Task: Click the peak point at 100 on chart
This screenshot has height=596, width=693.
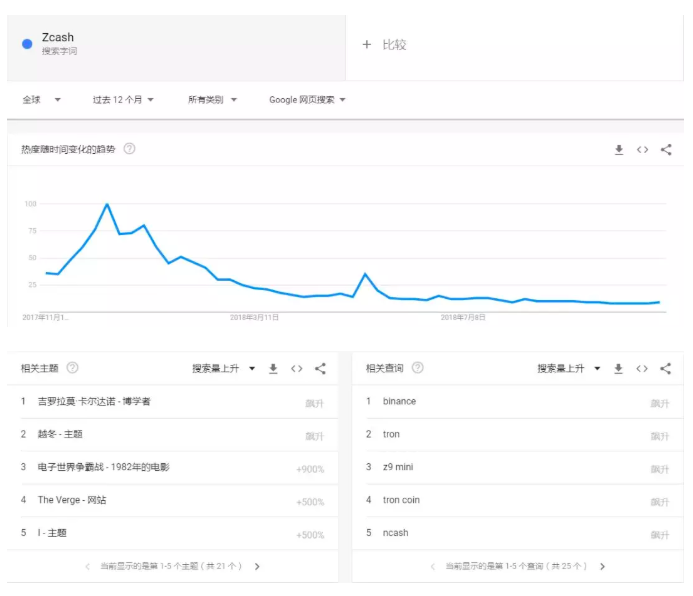Action: tap(107, 204)
